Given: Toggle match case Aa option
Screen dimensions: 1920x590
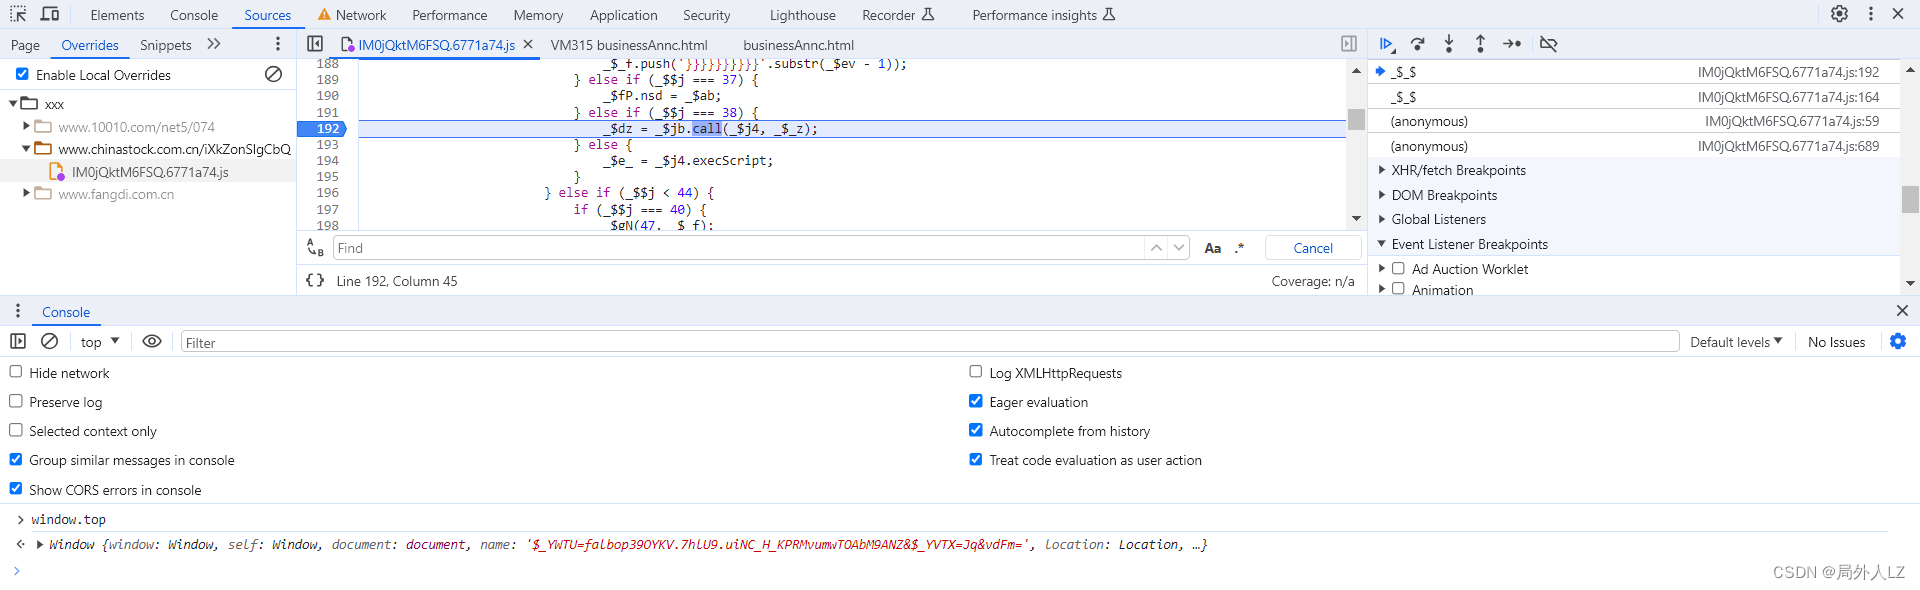Looking at the screenshot, I should point(1212,248).
